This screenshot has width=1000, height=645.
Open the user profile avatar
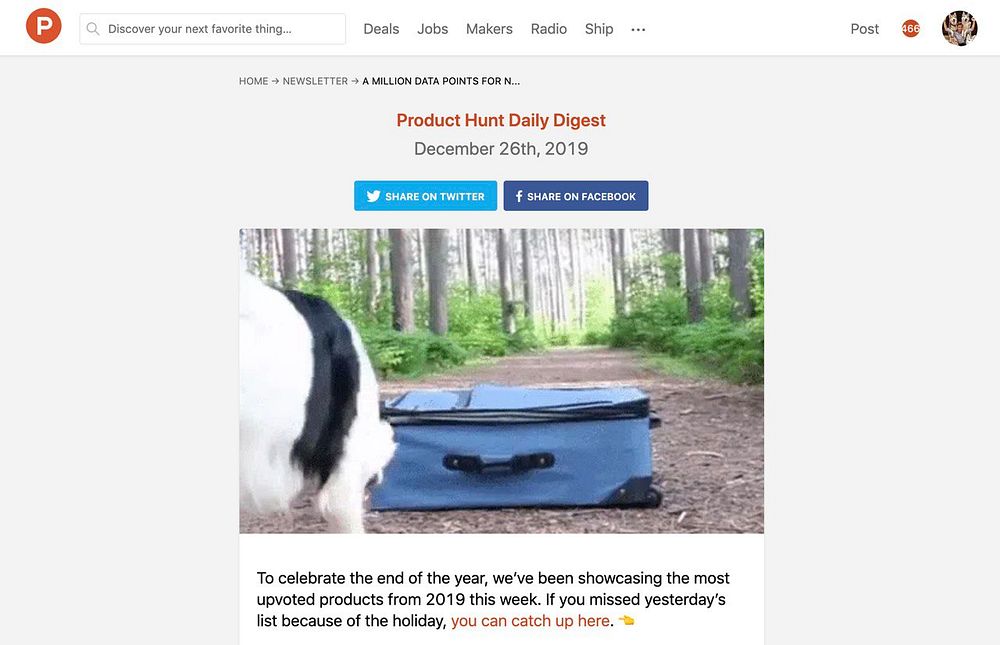coord(959,28)
